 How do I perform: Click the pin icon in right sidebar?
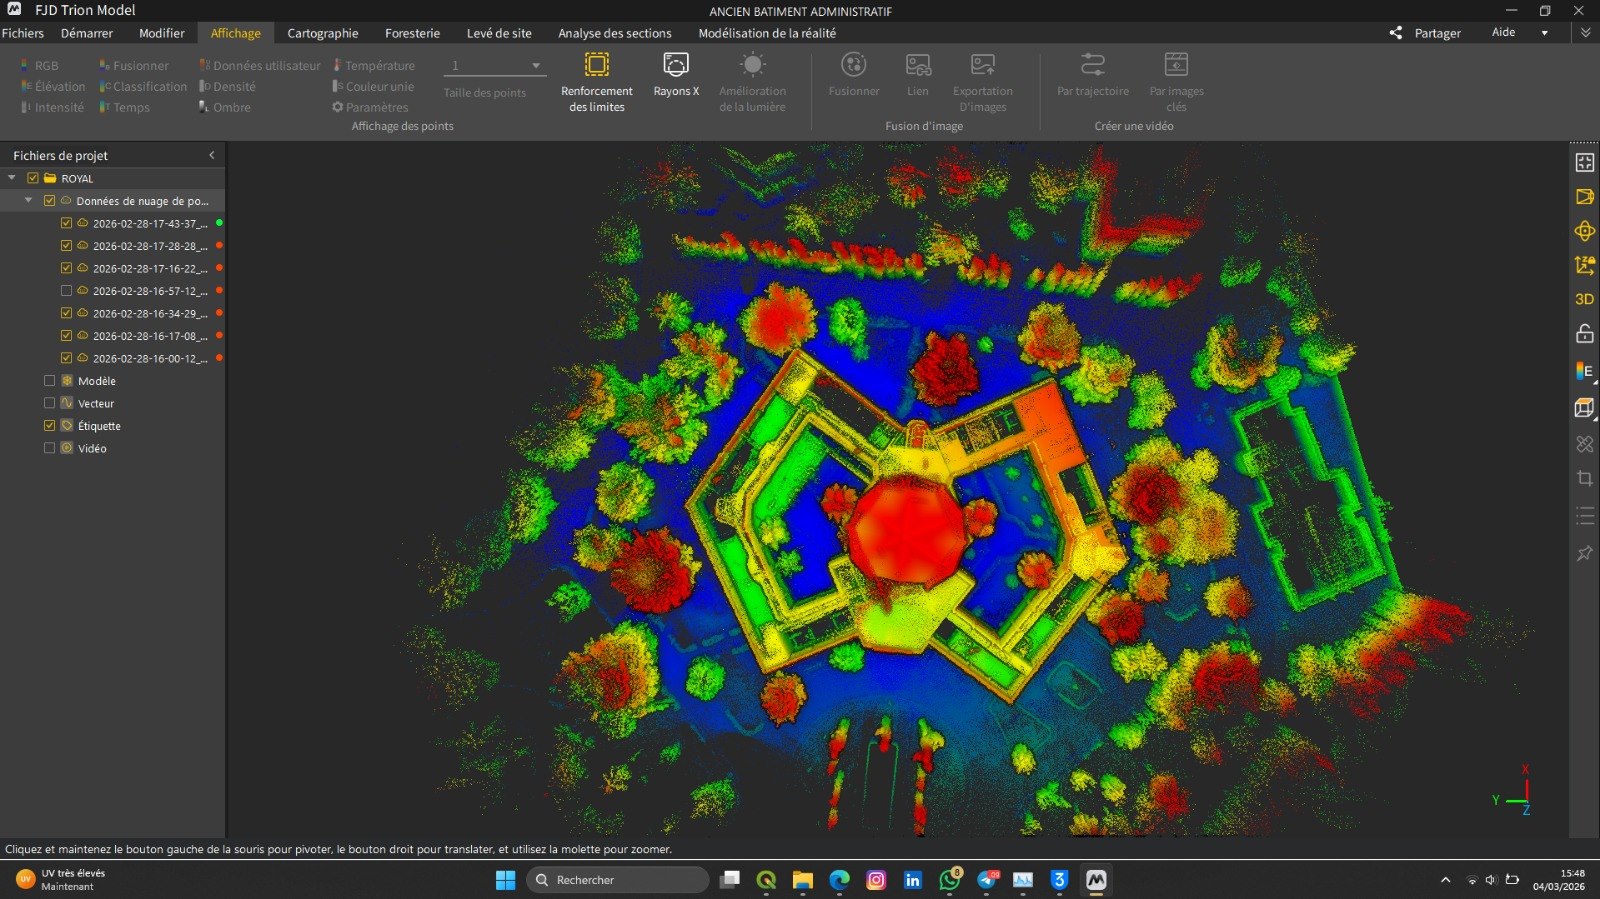pyautogui.click(x=1584, y=553)
